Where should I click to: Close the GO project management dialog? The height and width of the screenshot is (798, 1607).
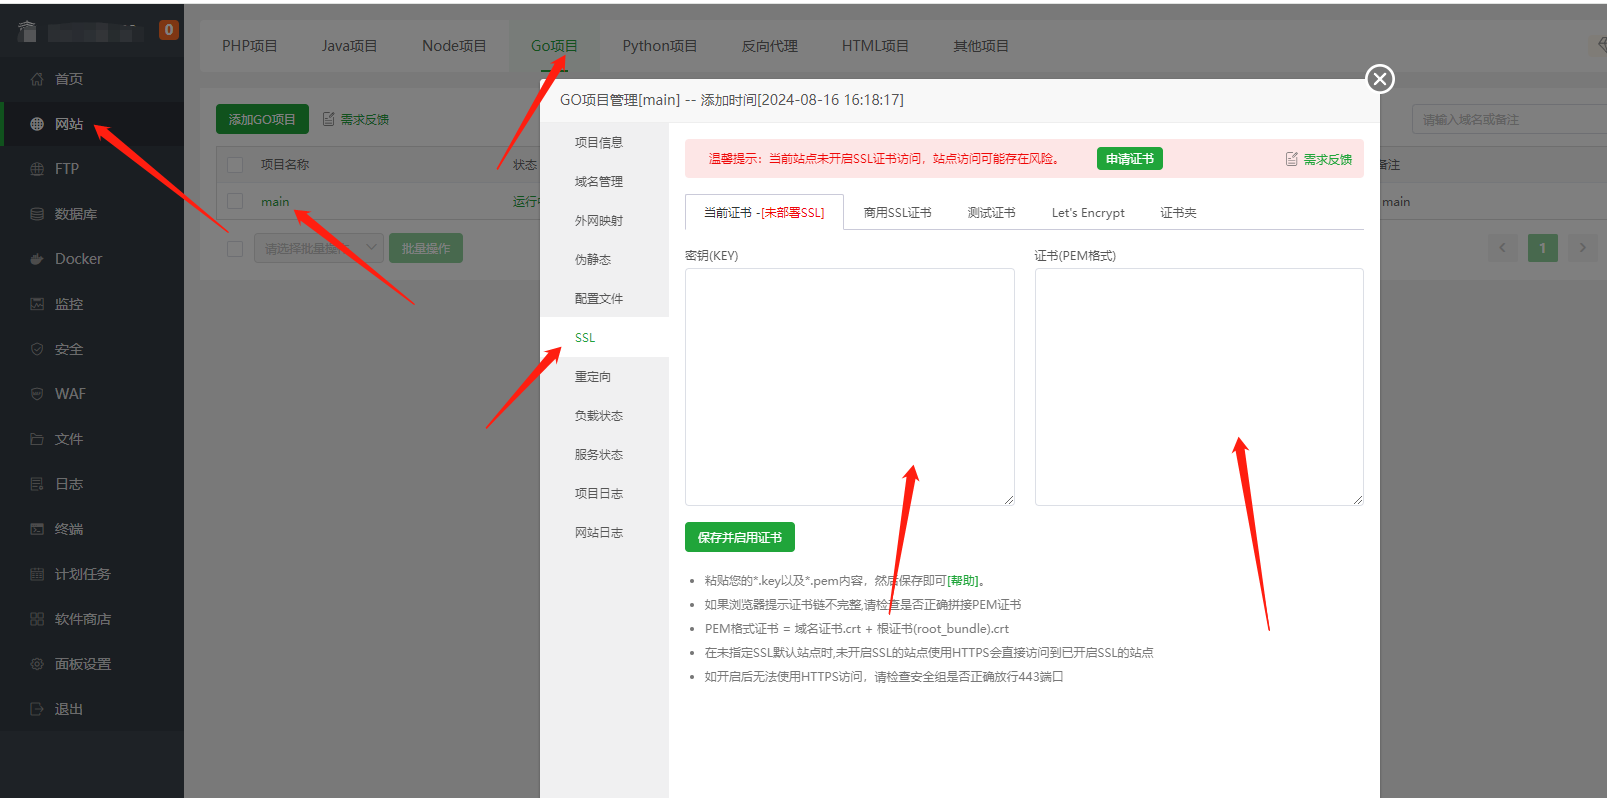click(x=1380, y=79)
